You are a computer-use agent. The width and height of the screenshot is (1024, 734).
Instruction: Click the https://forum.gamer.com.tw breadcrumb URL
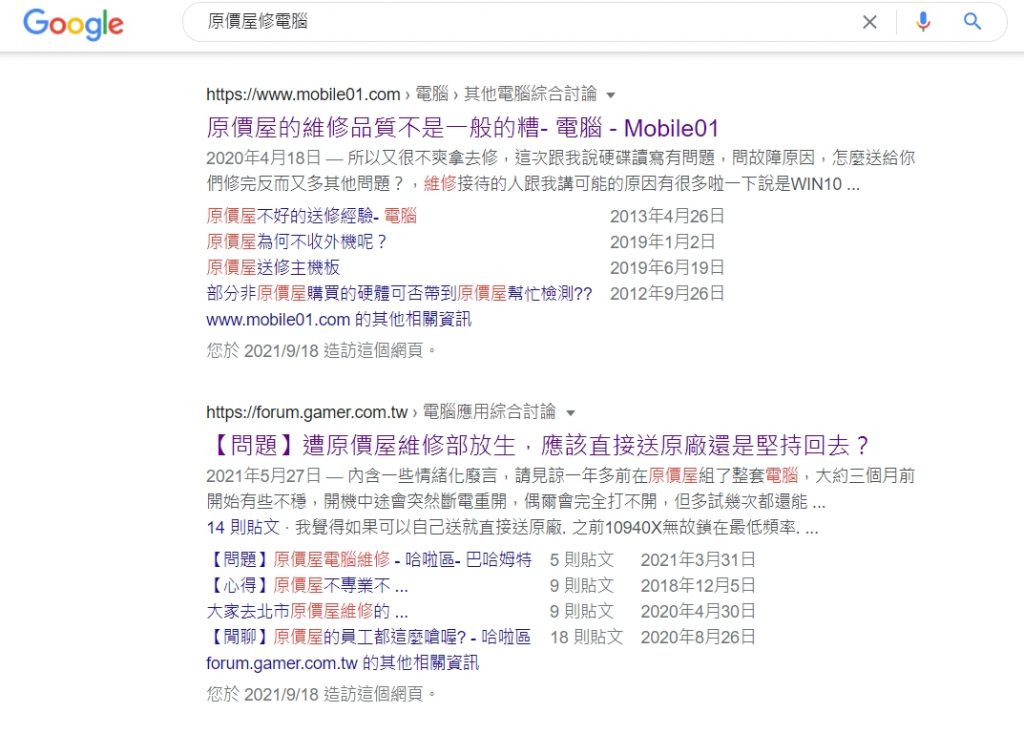pos(307,413)
